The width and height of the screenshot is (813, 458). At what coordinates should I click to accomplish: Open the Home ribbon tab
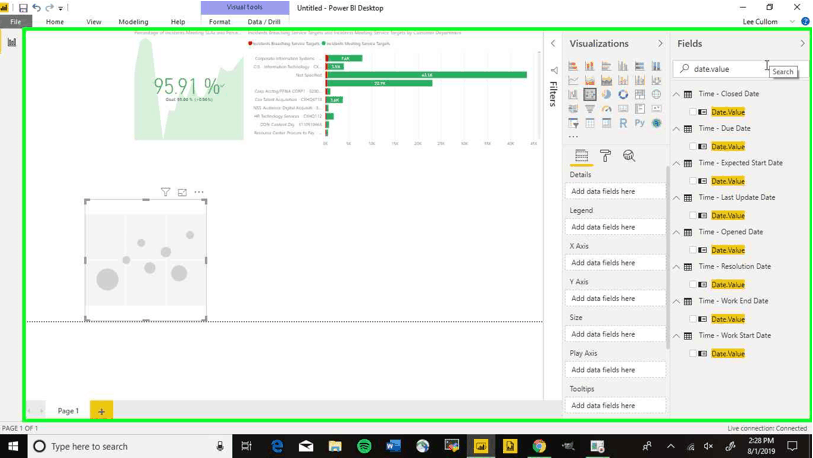coord(54,22)
